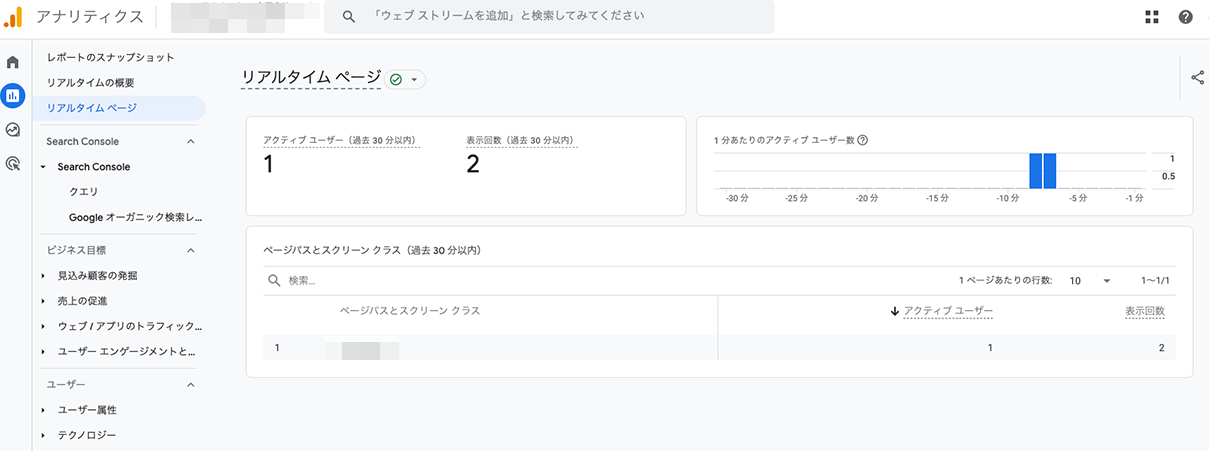Collapse the ビジネス目標 section

pos(190,250)
